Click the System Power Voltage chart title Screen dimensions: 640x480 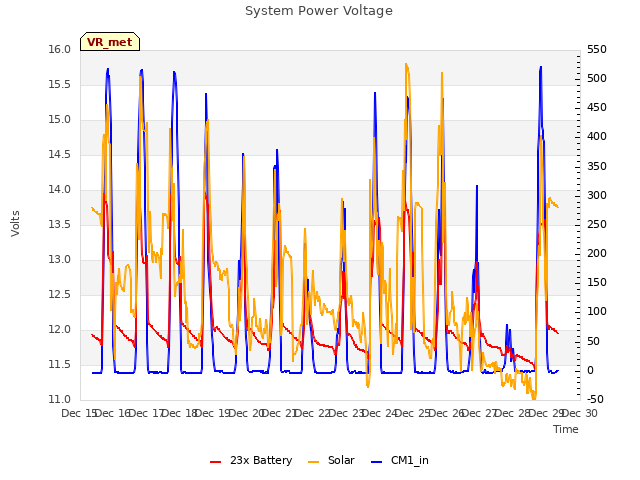(x=319, y=11)
